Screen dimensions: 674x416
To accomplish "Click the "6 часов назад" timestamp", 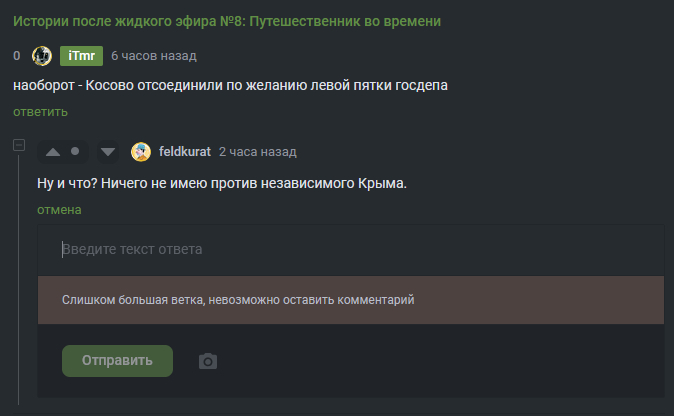I will coord(153,56).
